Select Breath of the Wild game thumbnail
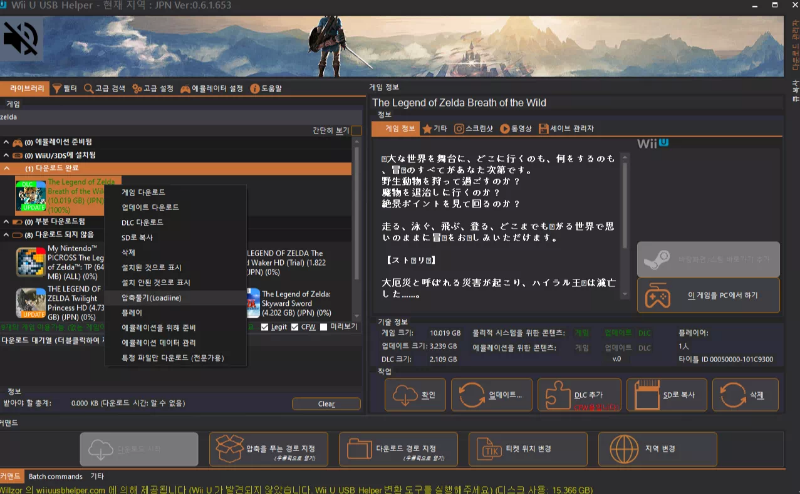Screen dimensions: 800x494 [31, 196]
